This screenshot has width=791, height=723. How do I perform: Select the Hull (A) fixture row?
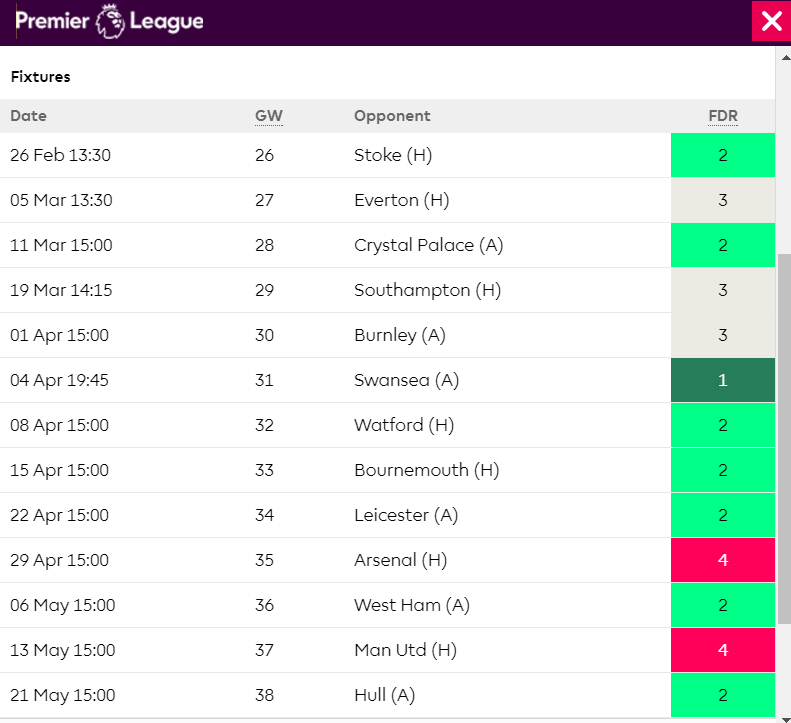tap(384, 695)
